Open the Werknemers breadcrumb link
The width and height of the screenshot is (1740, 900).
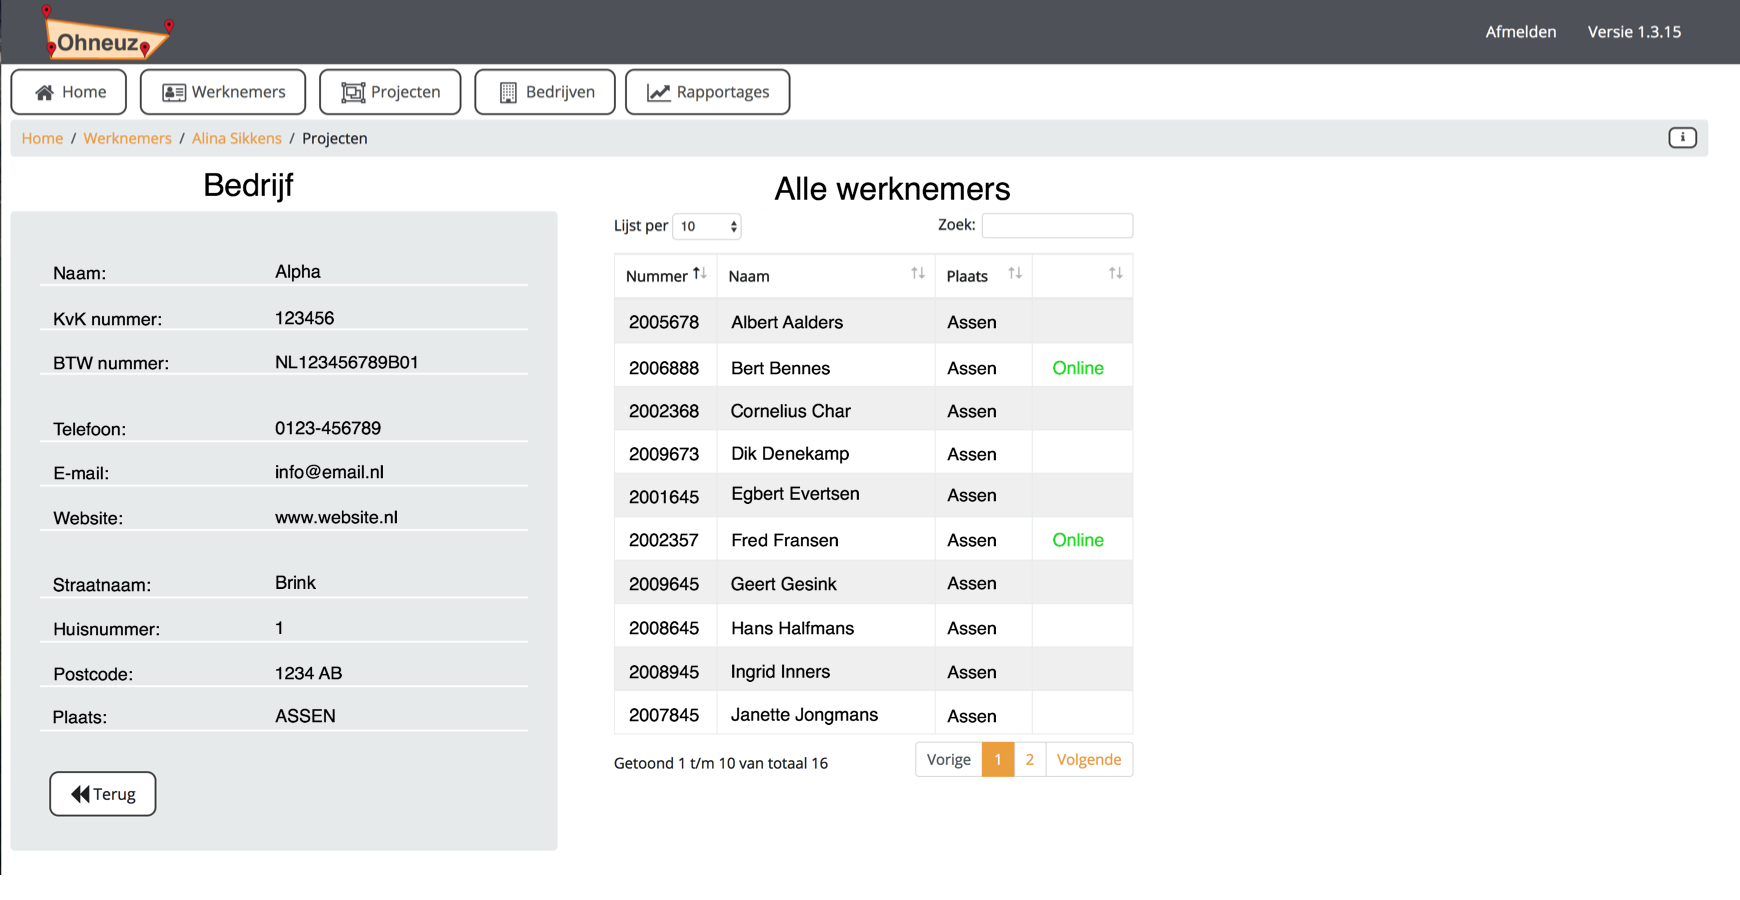(127, 138)
